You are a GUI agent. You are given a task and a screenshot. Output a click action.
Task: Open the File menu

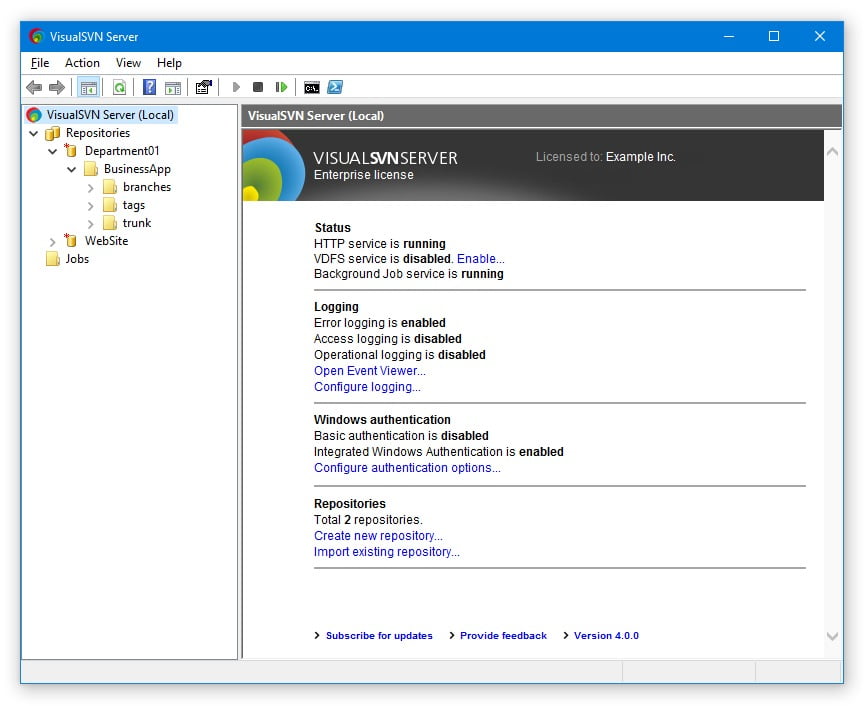(40, 63)
